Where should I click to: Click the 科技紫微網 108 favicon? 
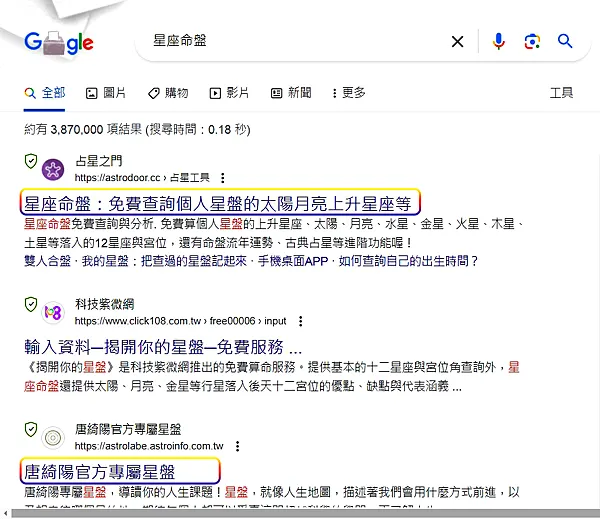click(53, 313)
